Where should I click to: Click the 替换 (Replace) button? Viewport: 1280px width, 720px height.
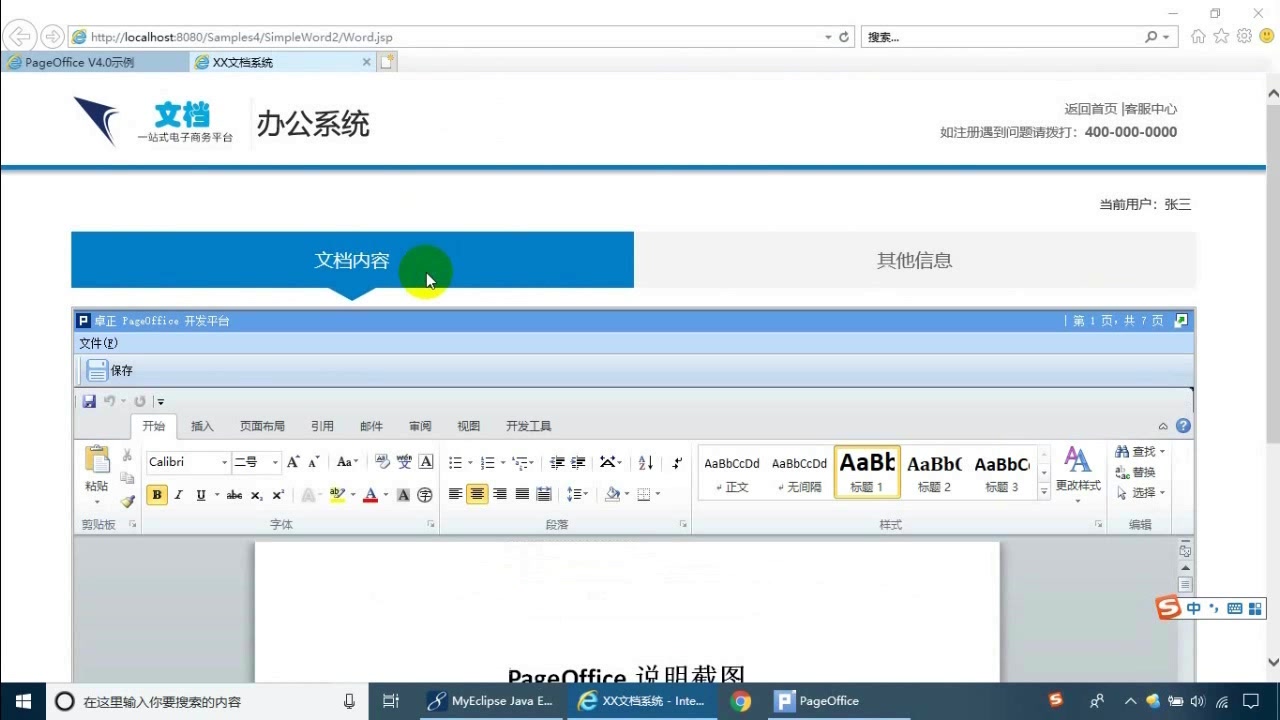(x=1136, y=472)
